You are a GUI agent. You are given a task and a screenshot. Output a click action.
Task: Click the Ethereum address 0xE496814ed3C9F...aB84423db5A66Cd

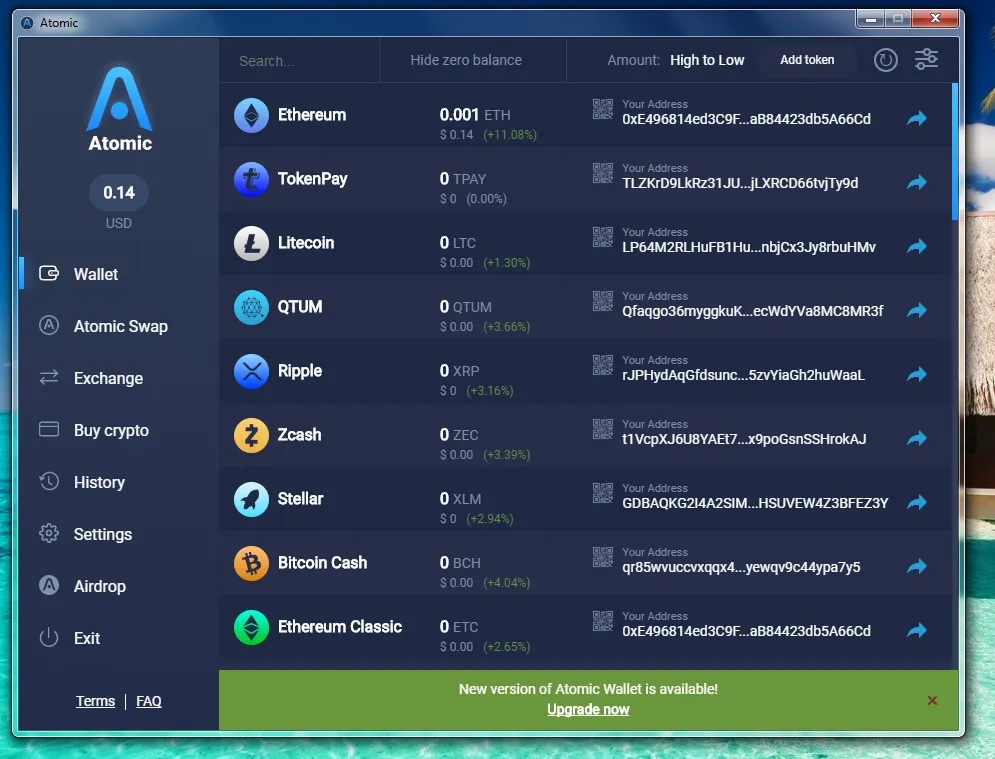(746, 119)
